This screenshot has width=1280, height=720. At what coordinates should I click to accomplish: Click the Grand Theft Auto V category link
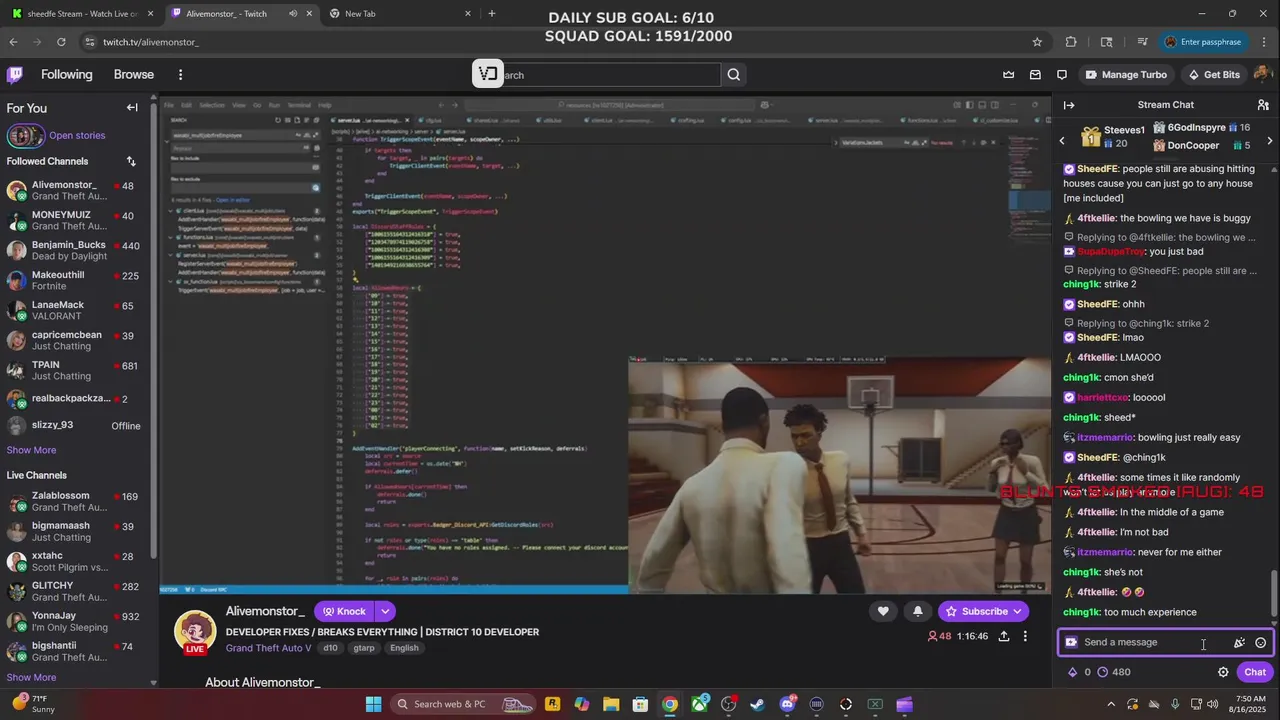click(269, 648)
